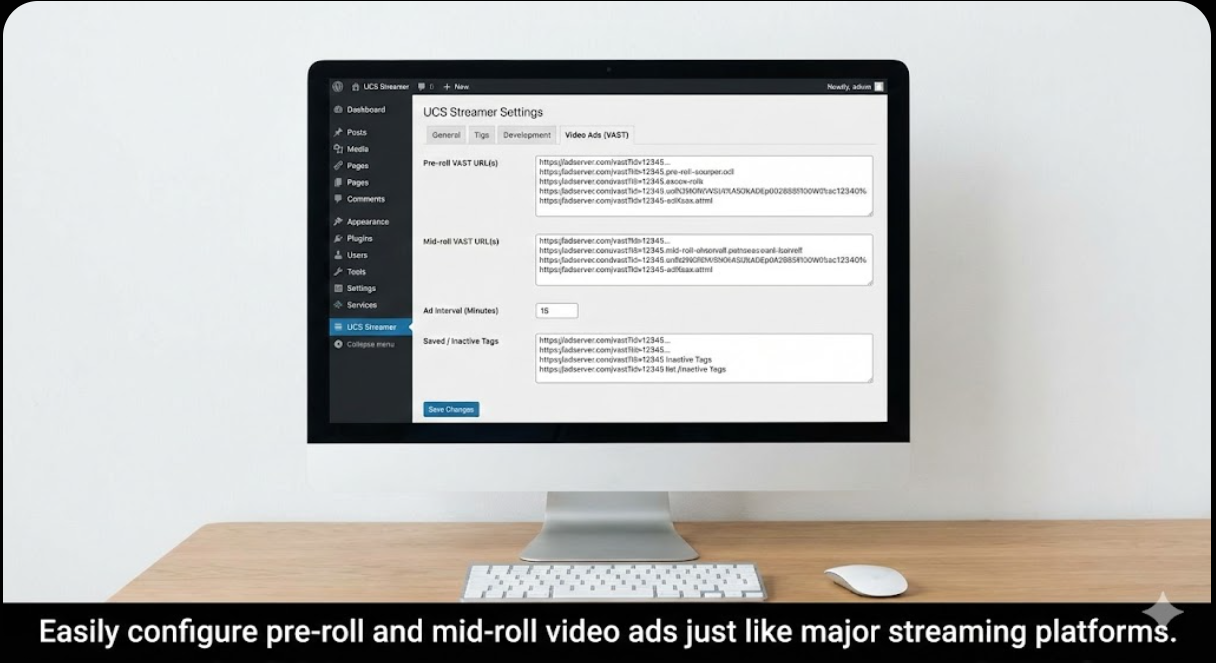Open the + New content menu
This screenshot has height=663, width=1216.
[x=456, y=87]
